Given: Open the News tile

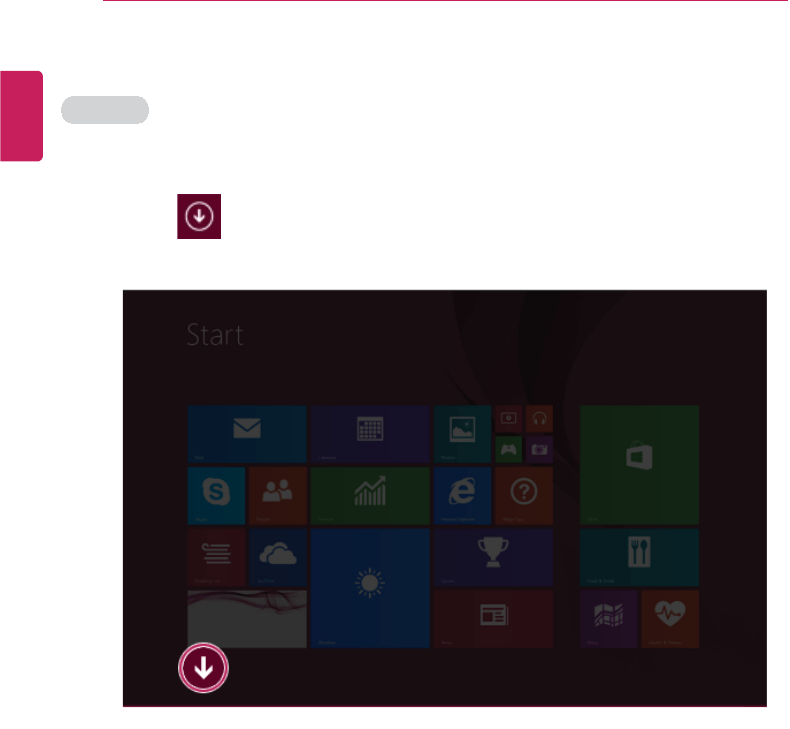Looking at the screenshot, I should [493, 619].
